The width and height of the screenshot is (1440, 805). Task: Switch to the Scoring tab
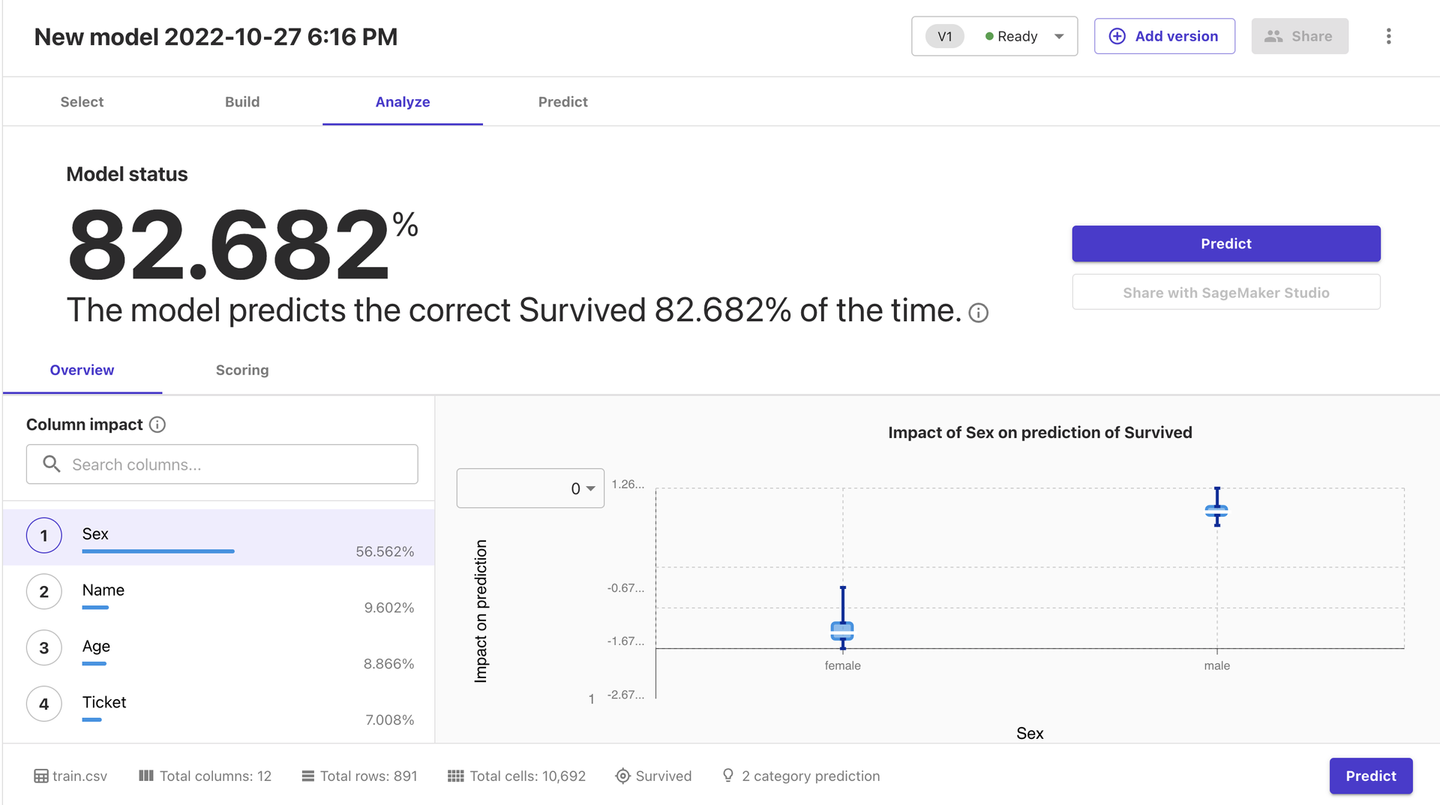click(x=242, y=370)
